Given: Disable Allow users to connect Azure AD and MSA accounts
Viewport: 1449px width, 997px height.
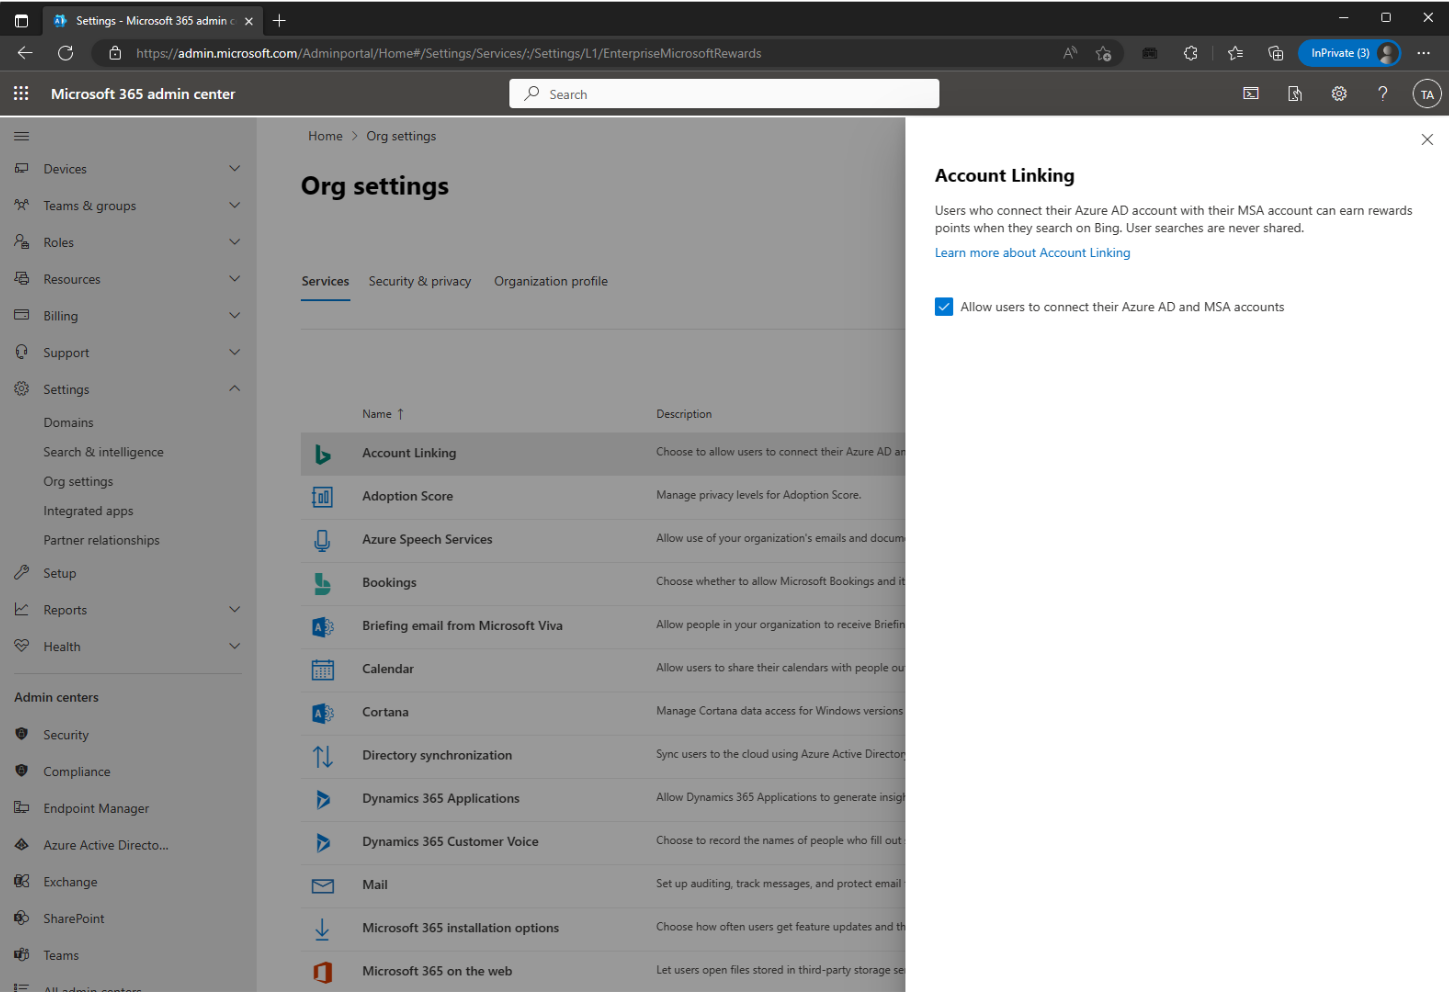Looking at the screenshot, I should 944,306.
